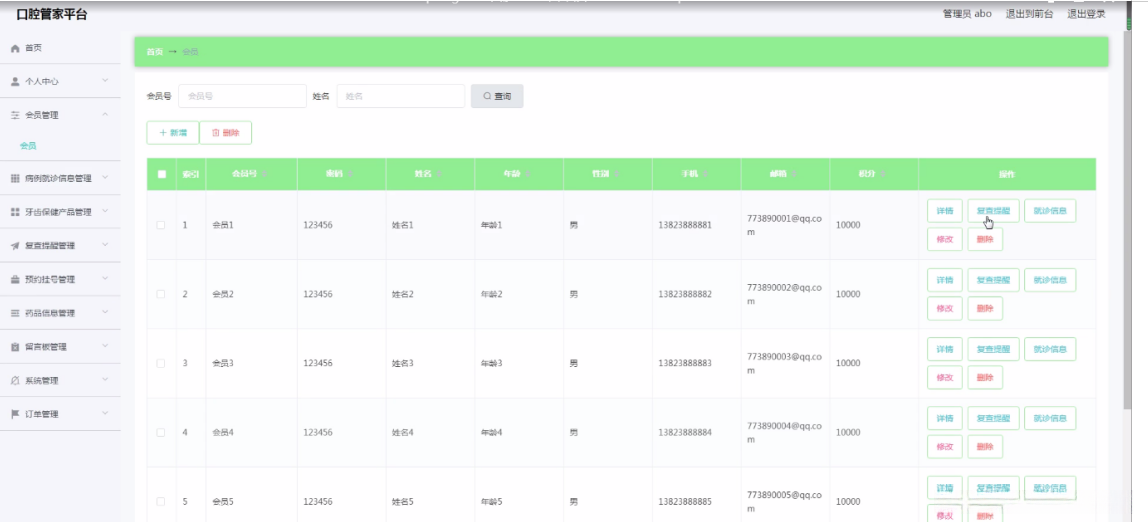Click the 新增 add button
This screenshot has width=1148, height=522.
pyautogui.click(x=173, y=133)
